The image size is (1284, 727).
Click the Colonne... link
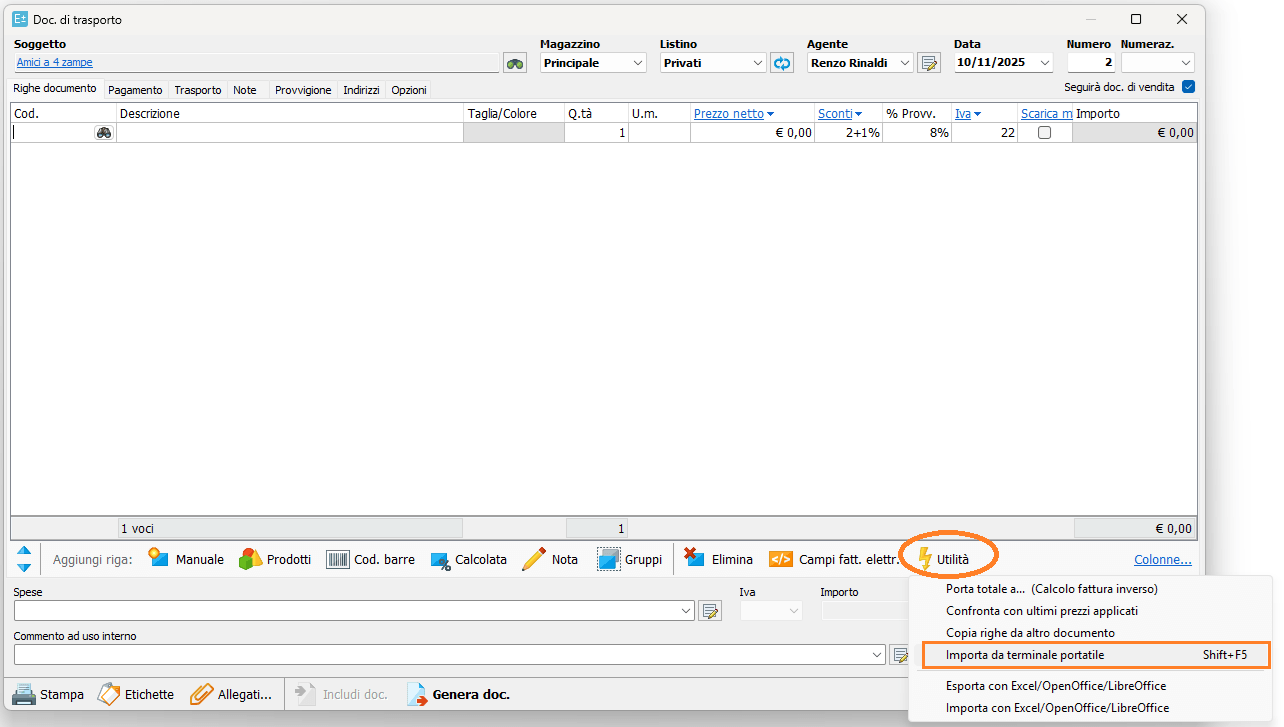pyautogui.click(x=1162, y=559)
